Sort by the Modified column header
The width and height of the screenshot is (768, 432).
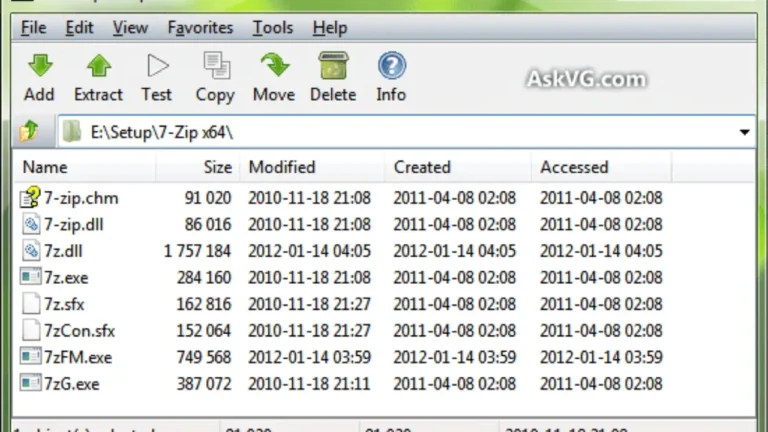(312, 168)
